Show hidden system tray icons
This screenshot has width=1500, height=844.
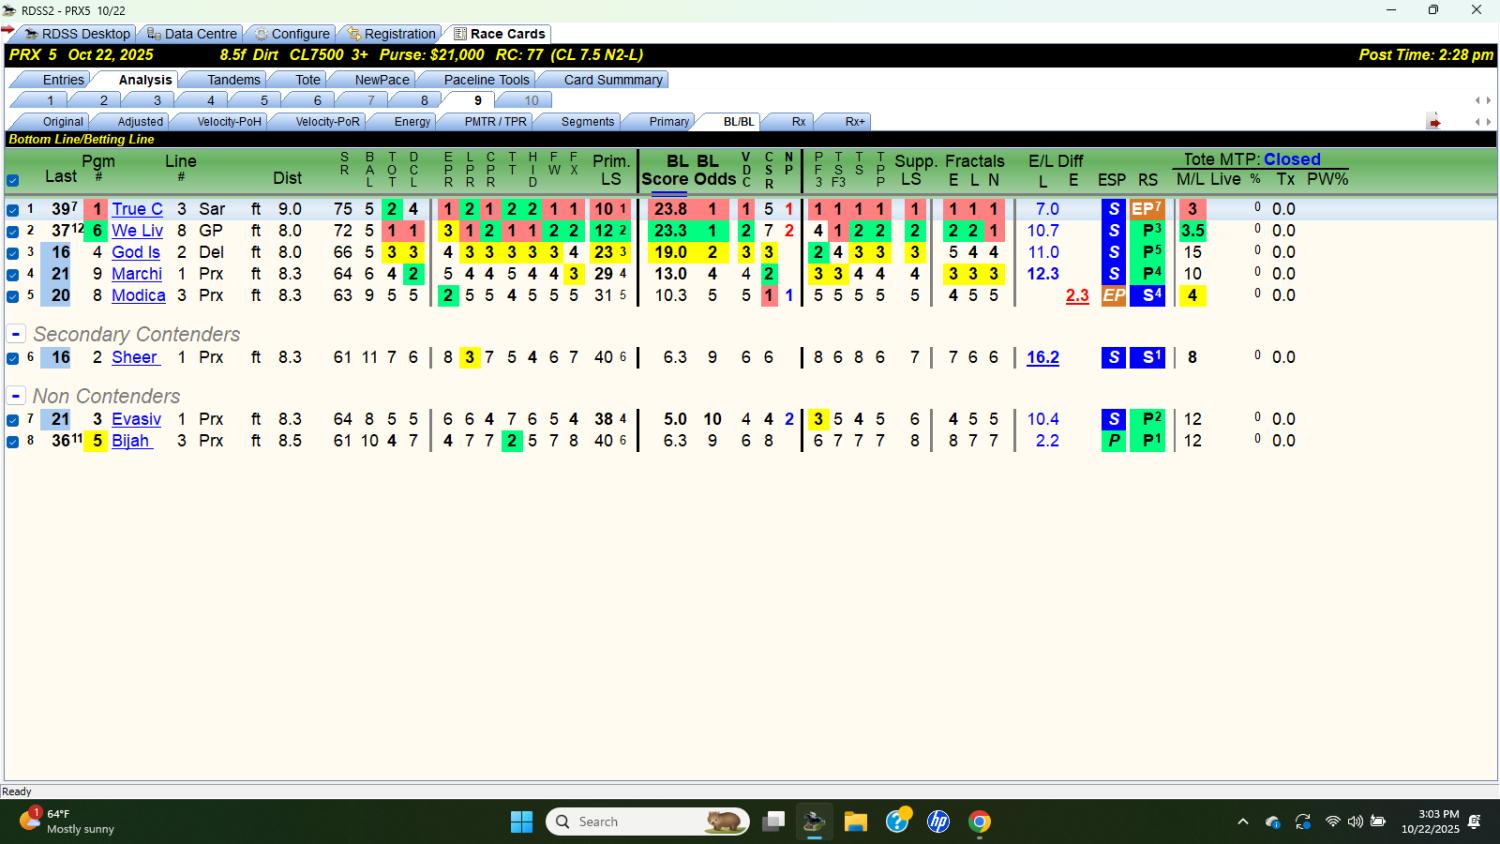[1242, 822]
